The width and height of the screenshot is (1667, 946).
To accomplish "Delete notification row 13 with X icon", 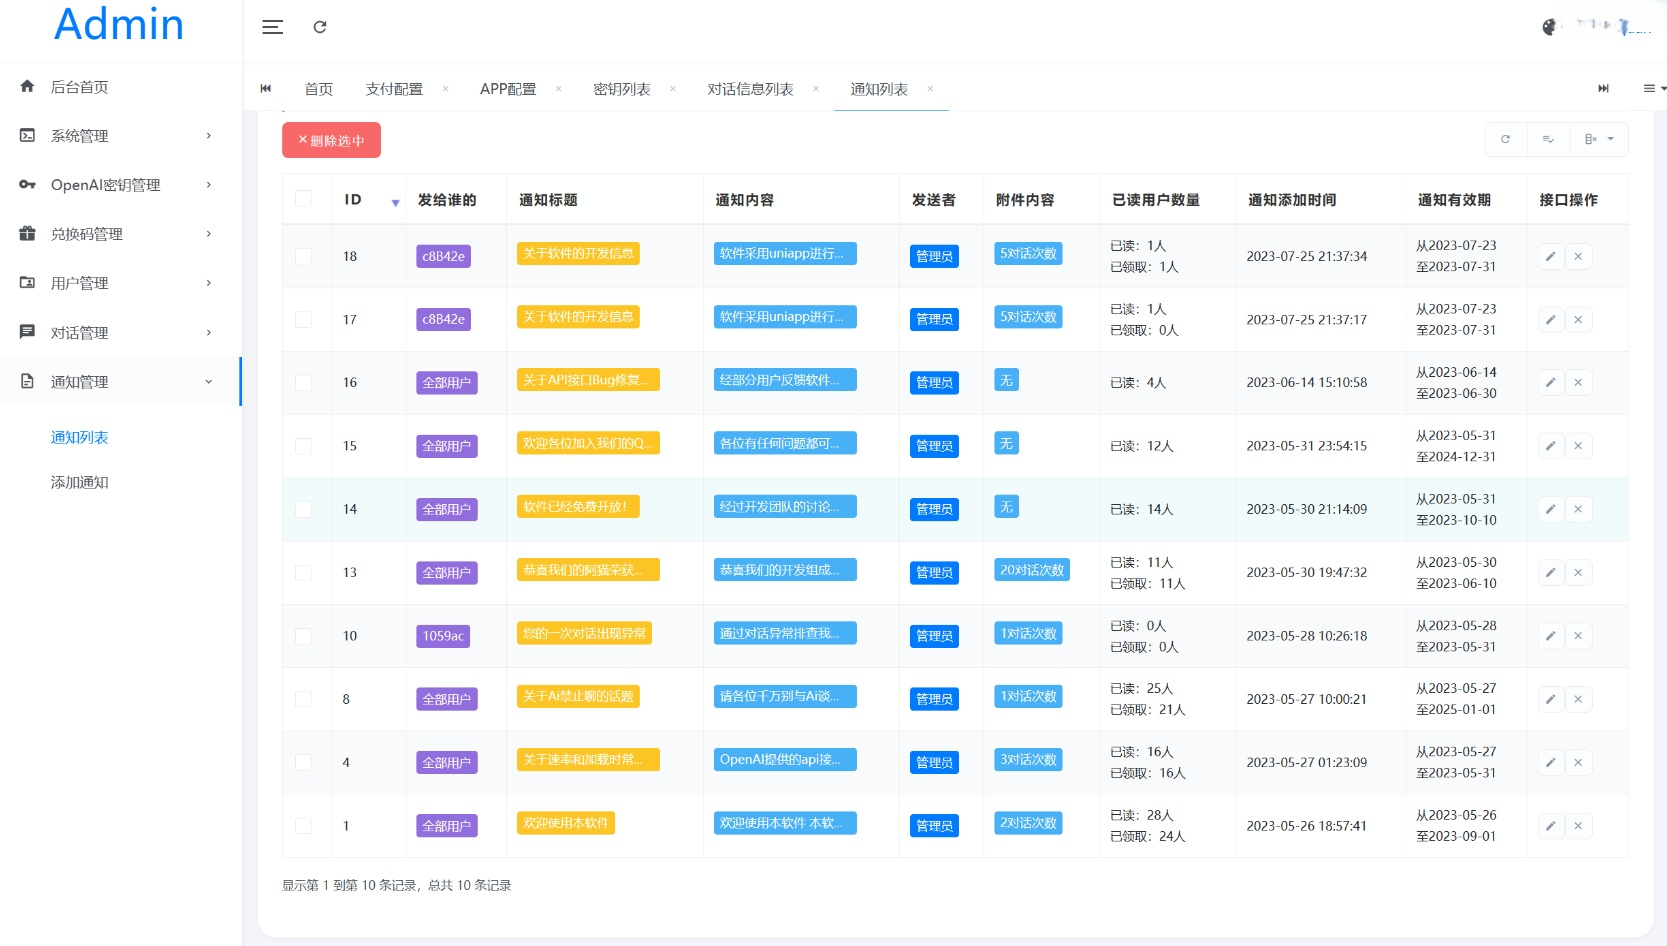I will (1578, 573).
